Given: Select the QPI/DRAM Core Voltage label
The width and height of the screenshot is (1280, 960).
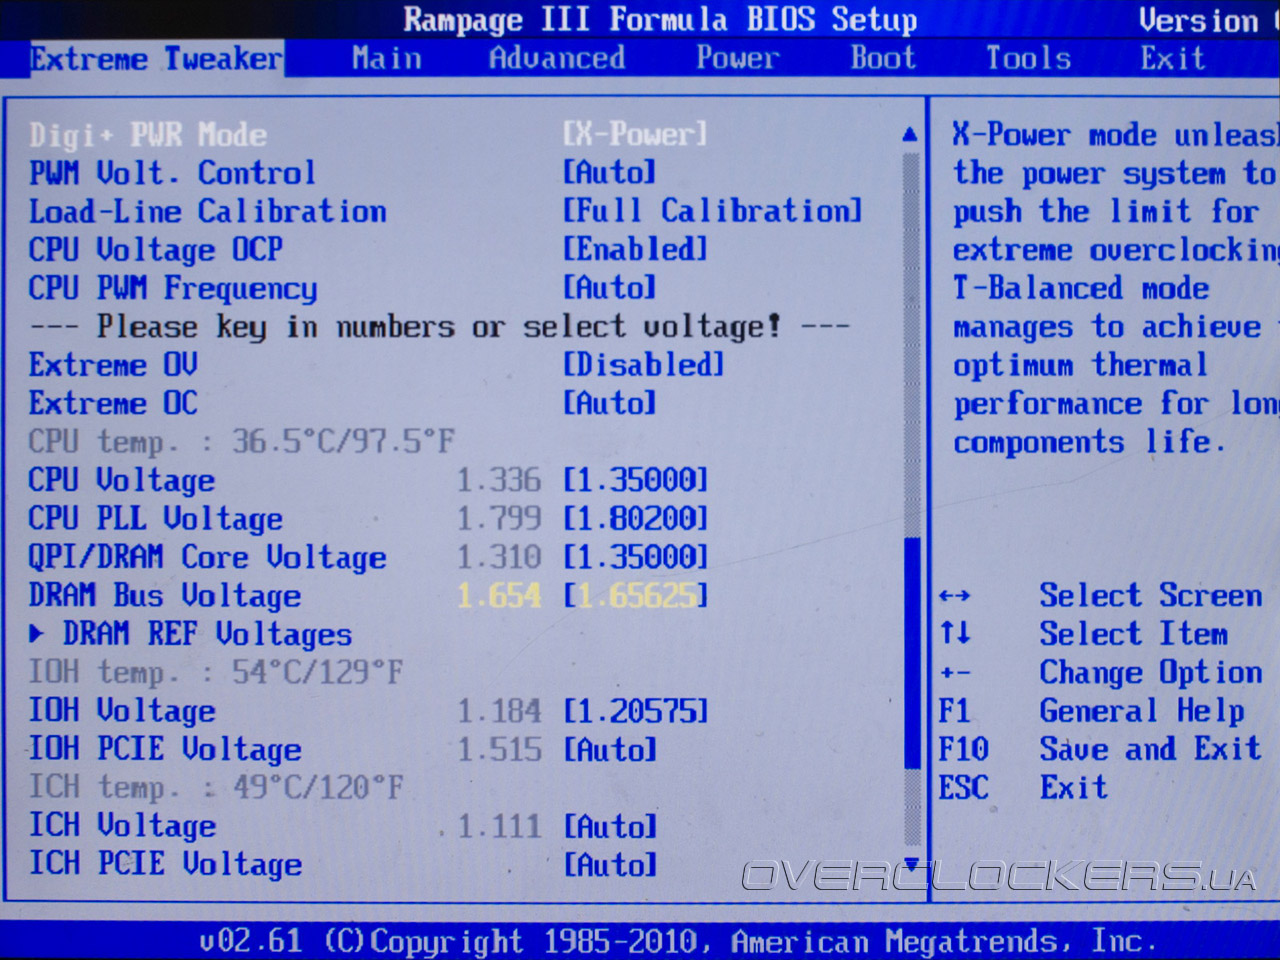Looking at the screenshot, I should (208, 558).
